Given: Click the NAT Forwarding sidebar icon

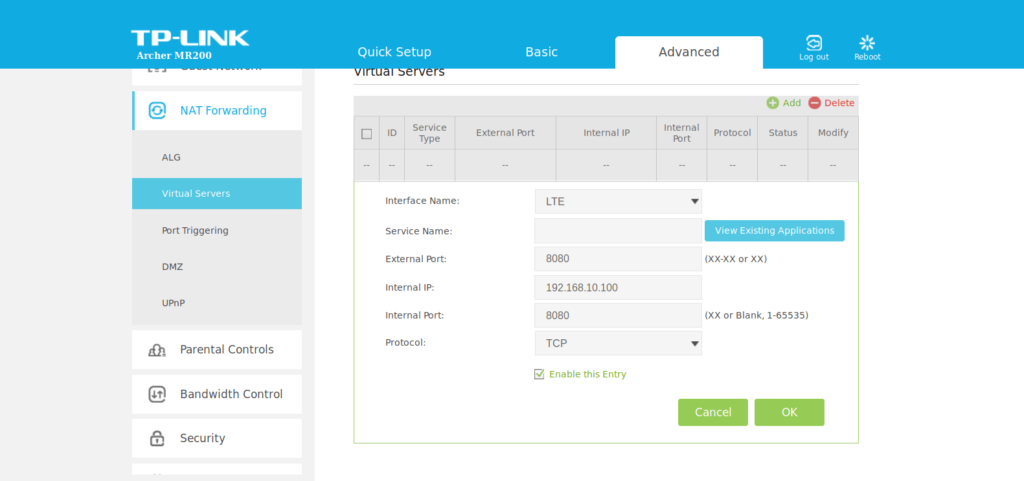Looking at the screenshot, I should click(x=157, y=111).
